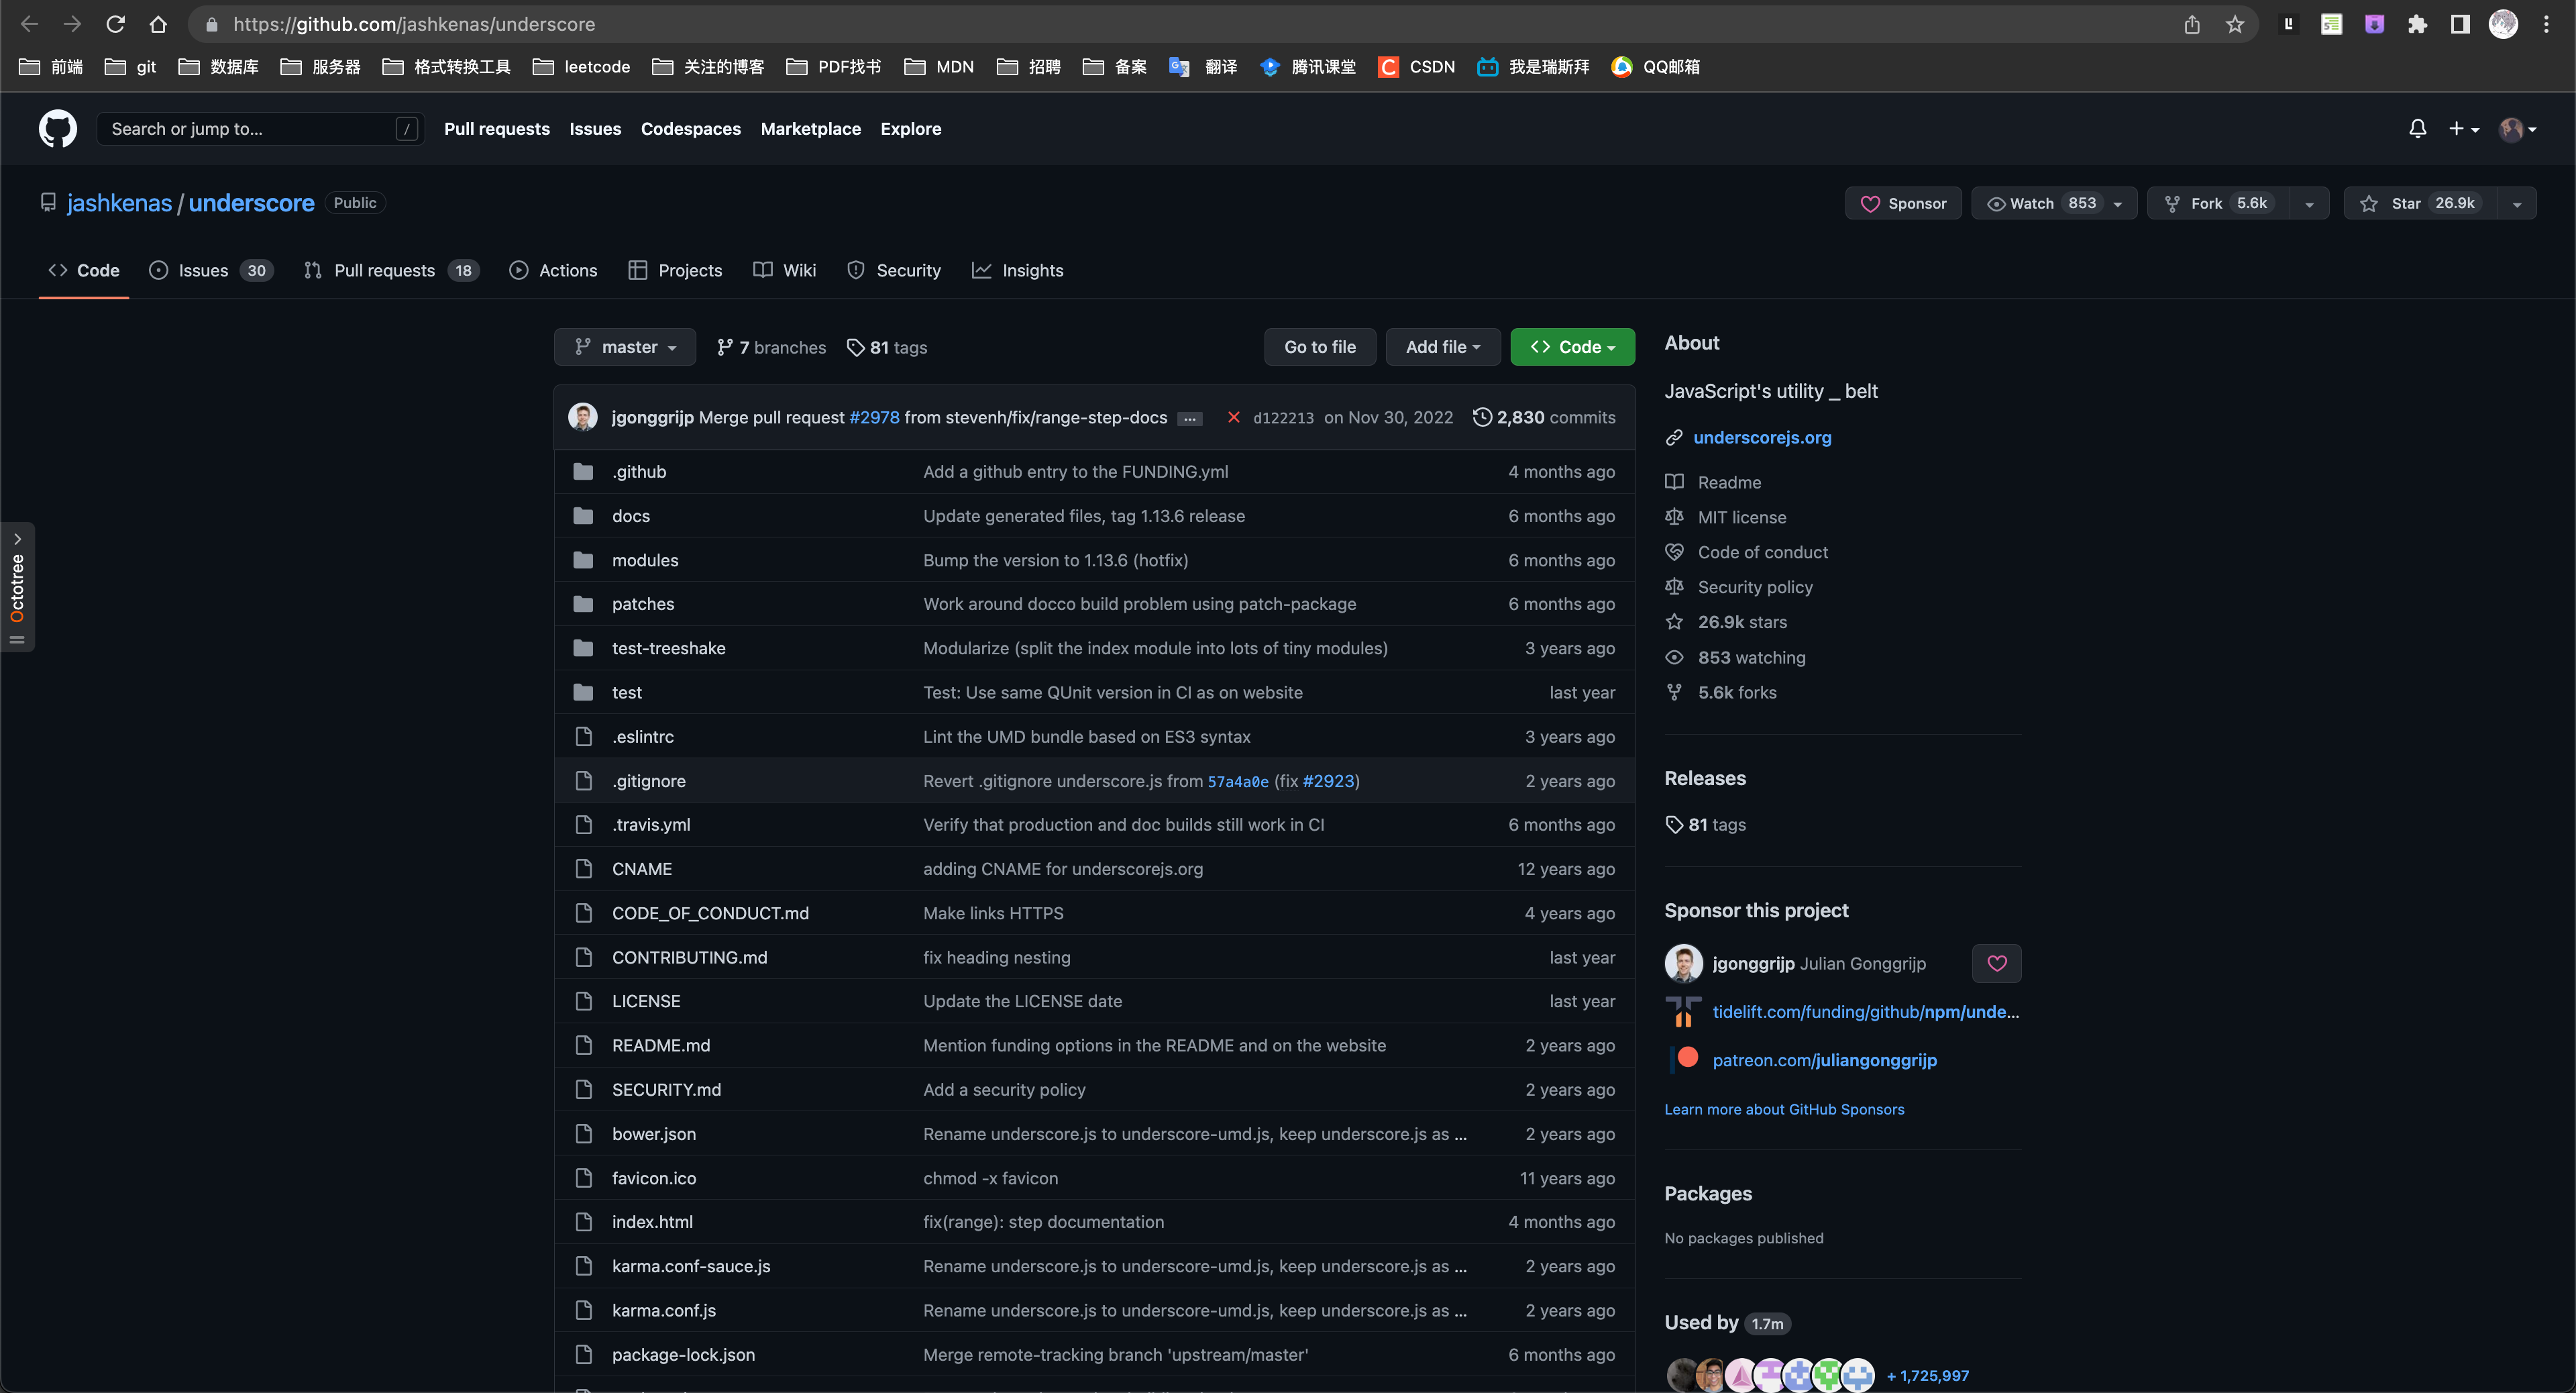2576x1393 pixels.
Task: Click the Search or jump to field
Action: pyautogui.click(x=250, y=129)
